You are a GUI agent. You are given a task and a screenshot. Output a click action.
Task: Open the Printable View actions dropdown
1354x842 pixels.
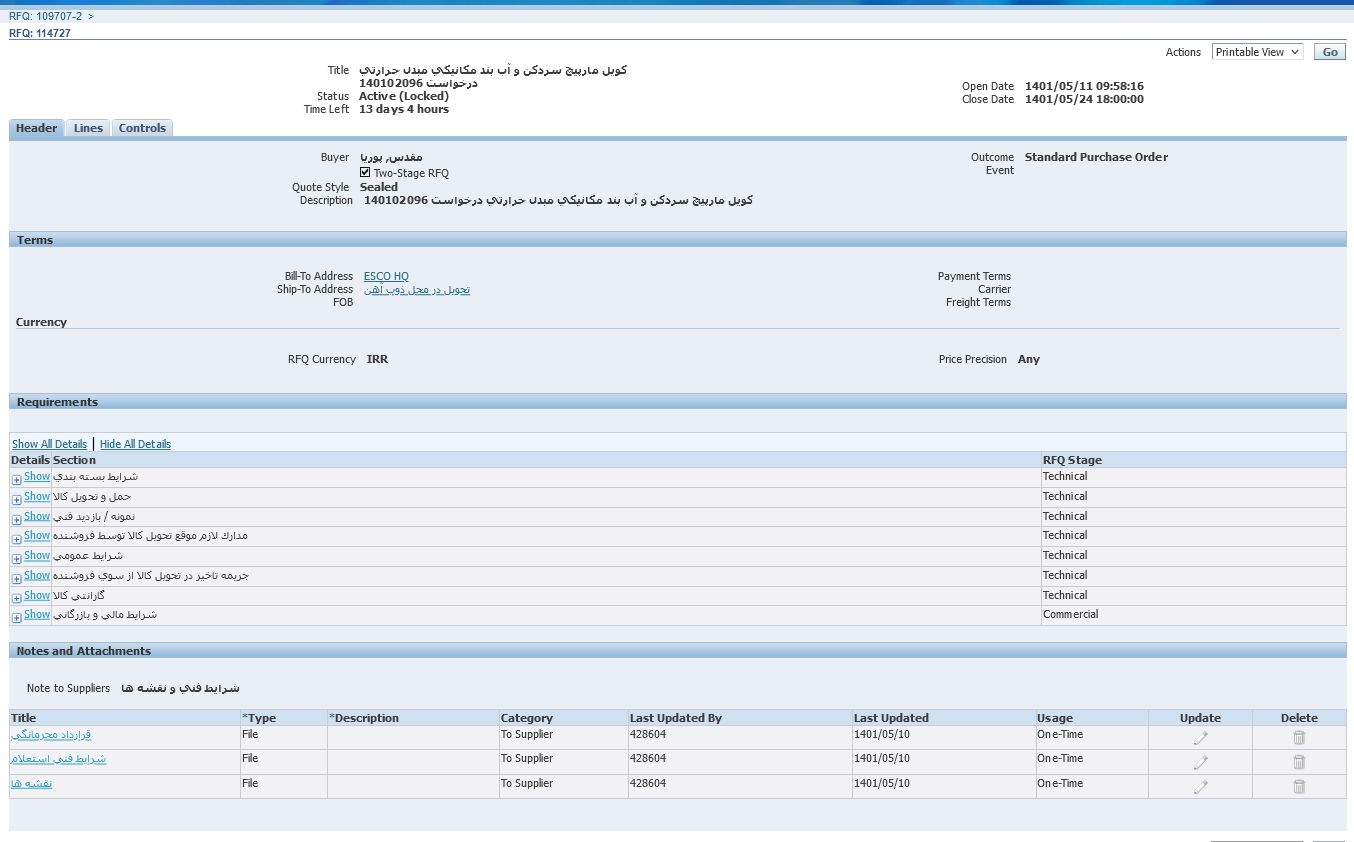pos(1257,52)
